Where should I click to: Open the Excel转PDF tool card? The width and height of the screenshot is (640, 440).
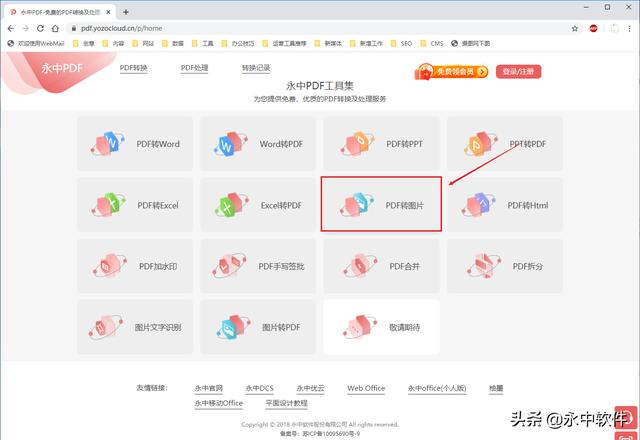(x=258, y=205)
